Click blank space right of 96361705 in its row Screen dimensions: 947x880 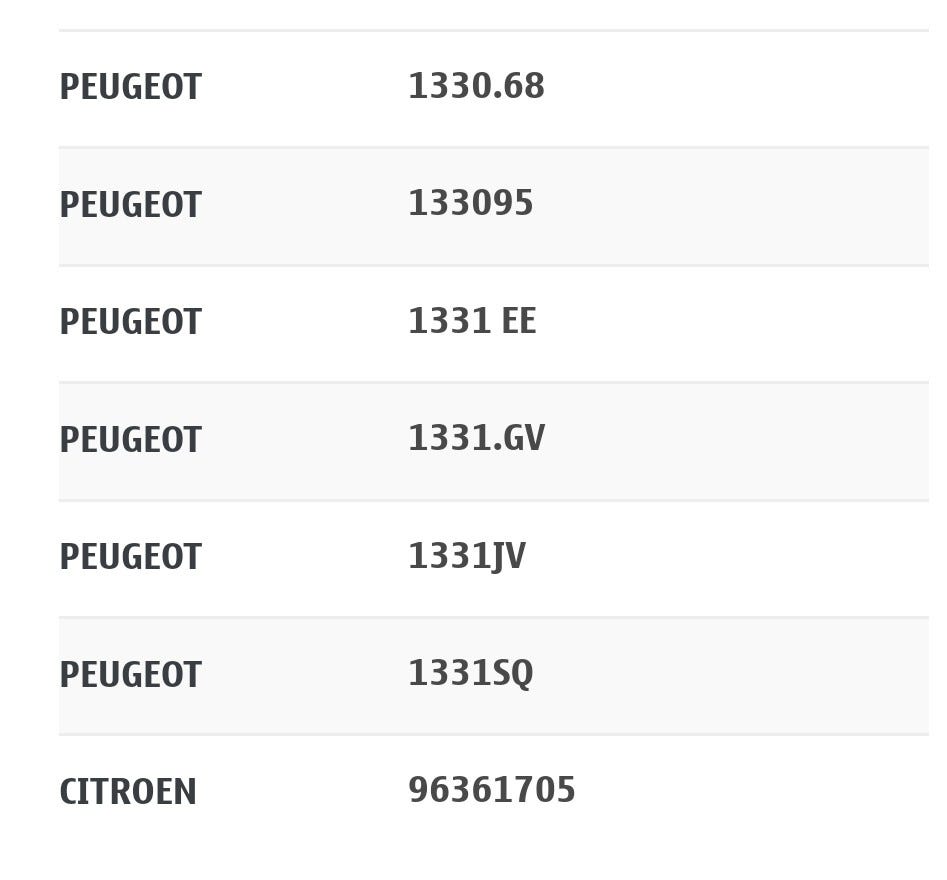point(750,793)
